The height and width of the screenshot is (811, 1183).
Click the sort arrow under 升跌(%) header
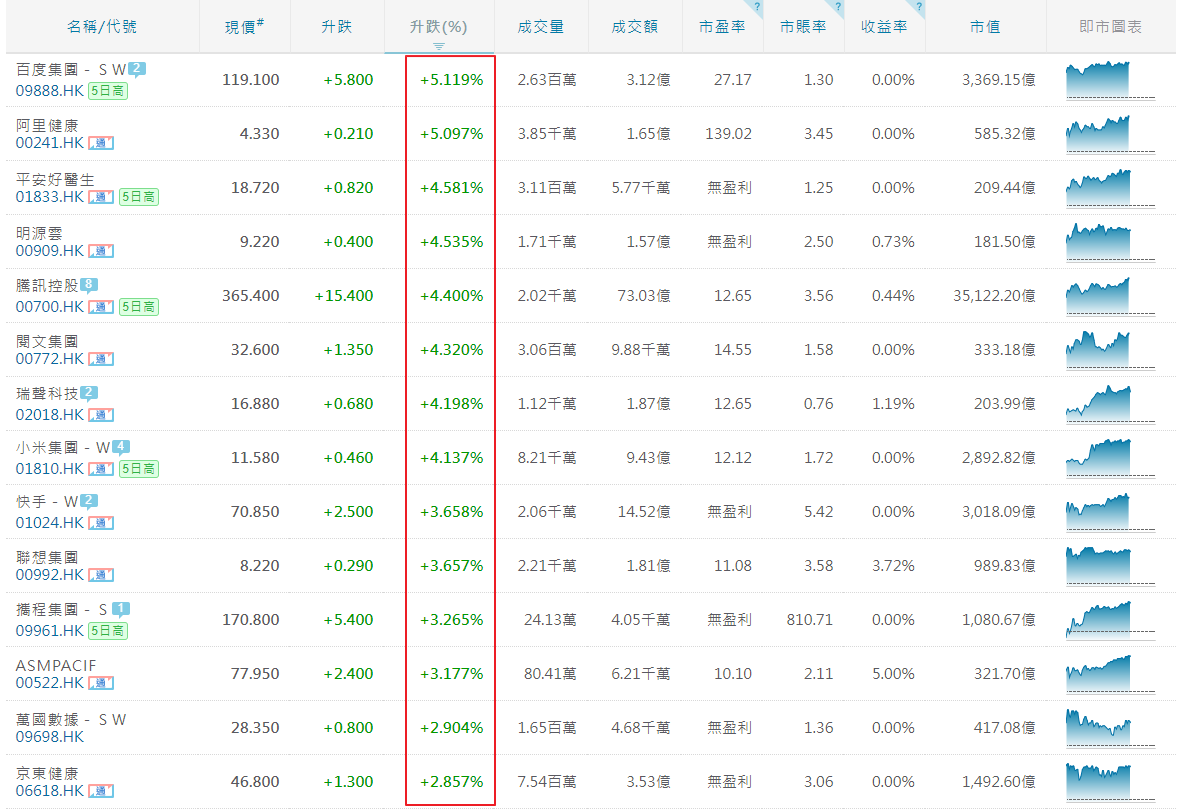tap(439, 46)
